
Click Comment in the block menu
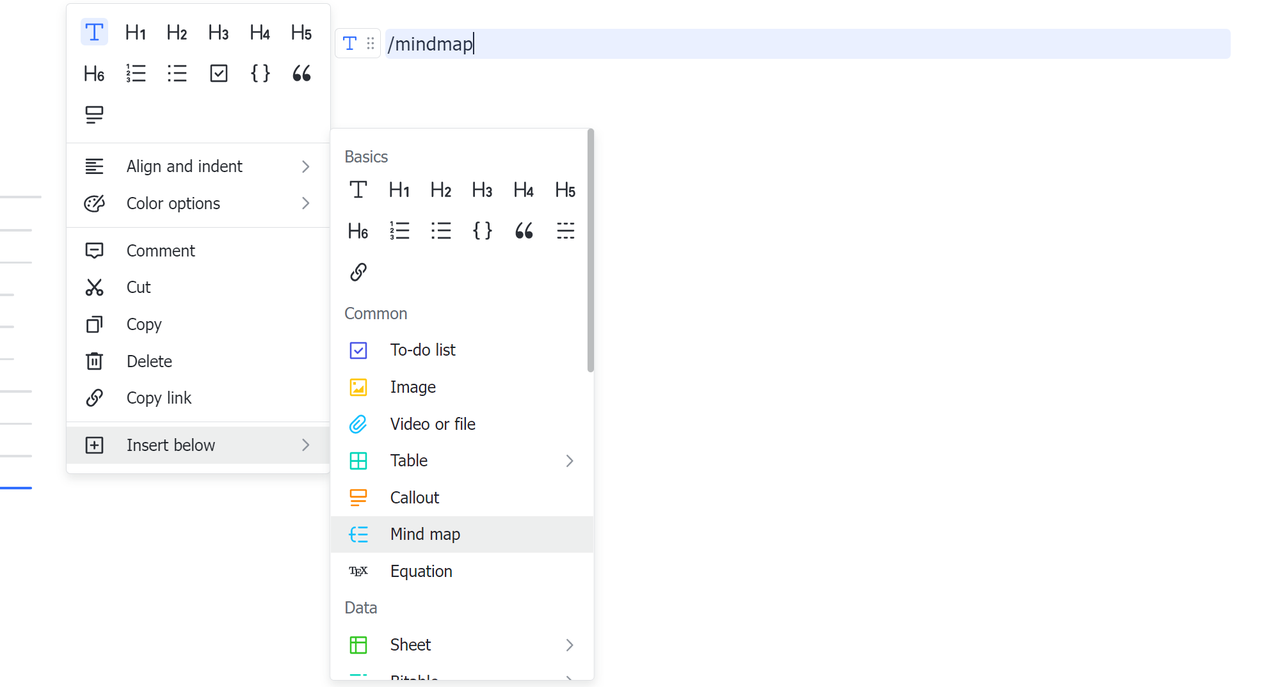tap(160, 250)
